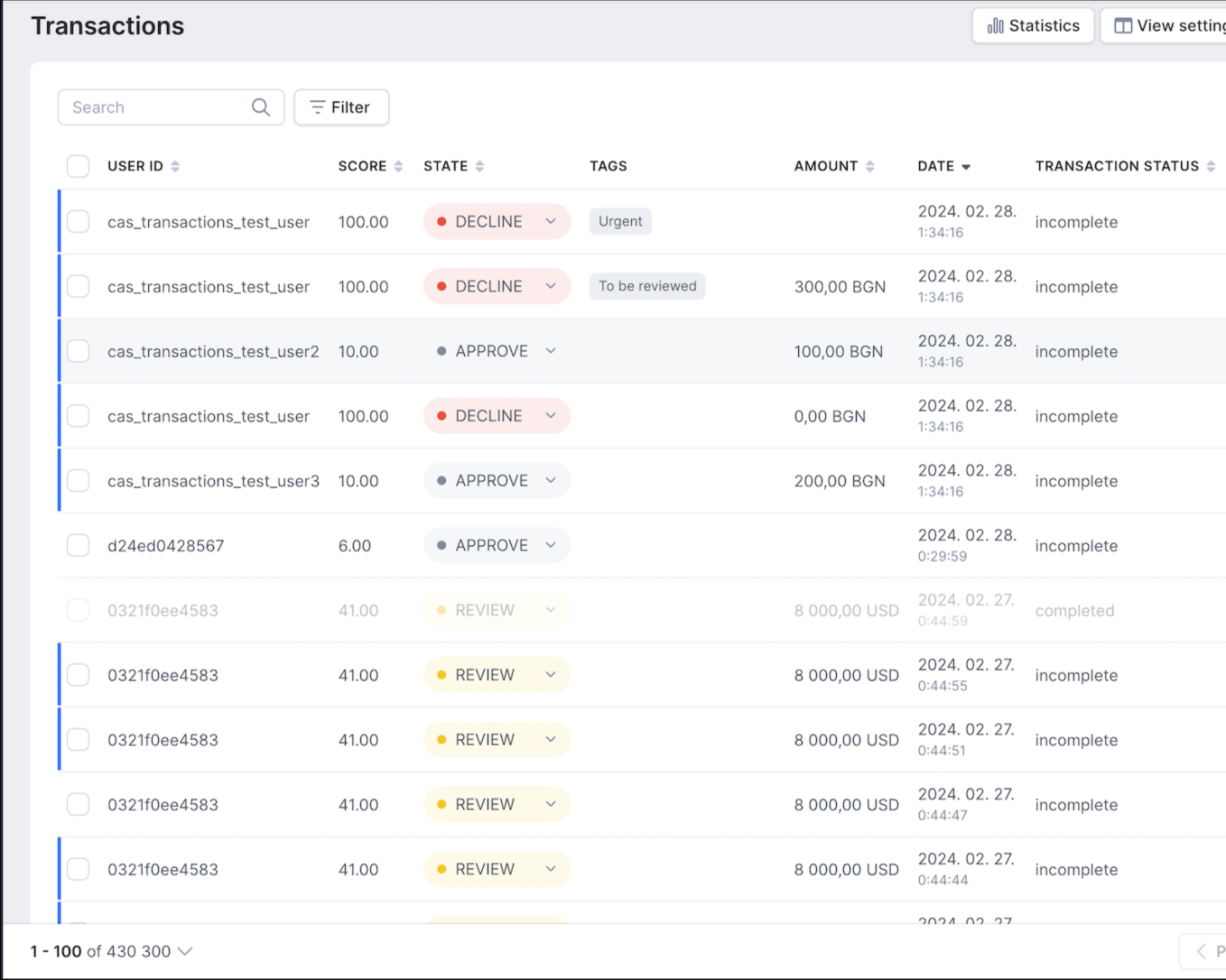The height and width of the screenshot is (980, 1226).
Task: Click the 200,00 BGN amount cell
Action: pos(840,481)
